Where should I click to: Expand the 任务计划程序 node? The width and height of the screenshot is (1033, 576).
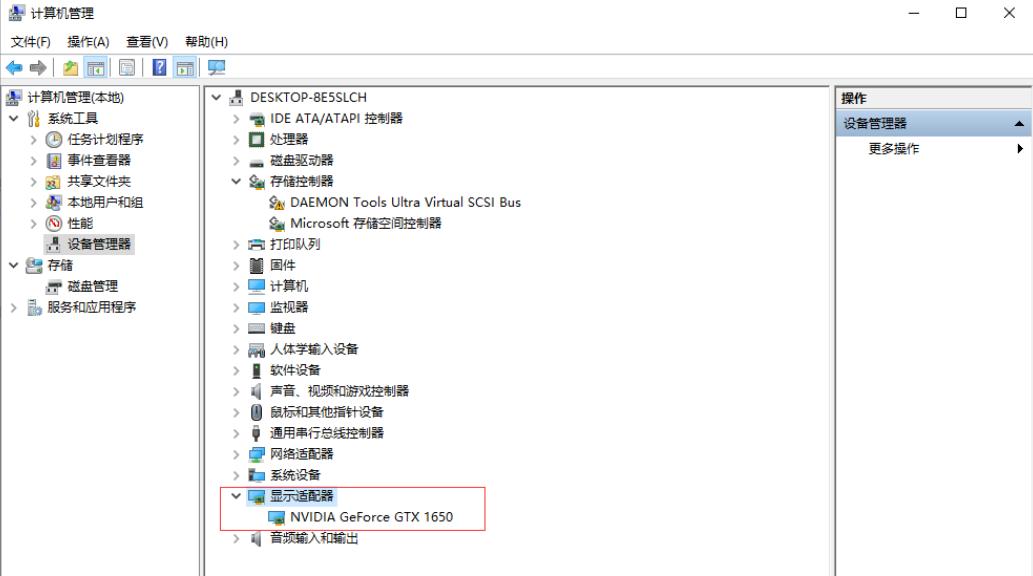[34, 140]
